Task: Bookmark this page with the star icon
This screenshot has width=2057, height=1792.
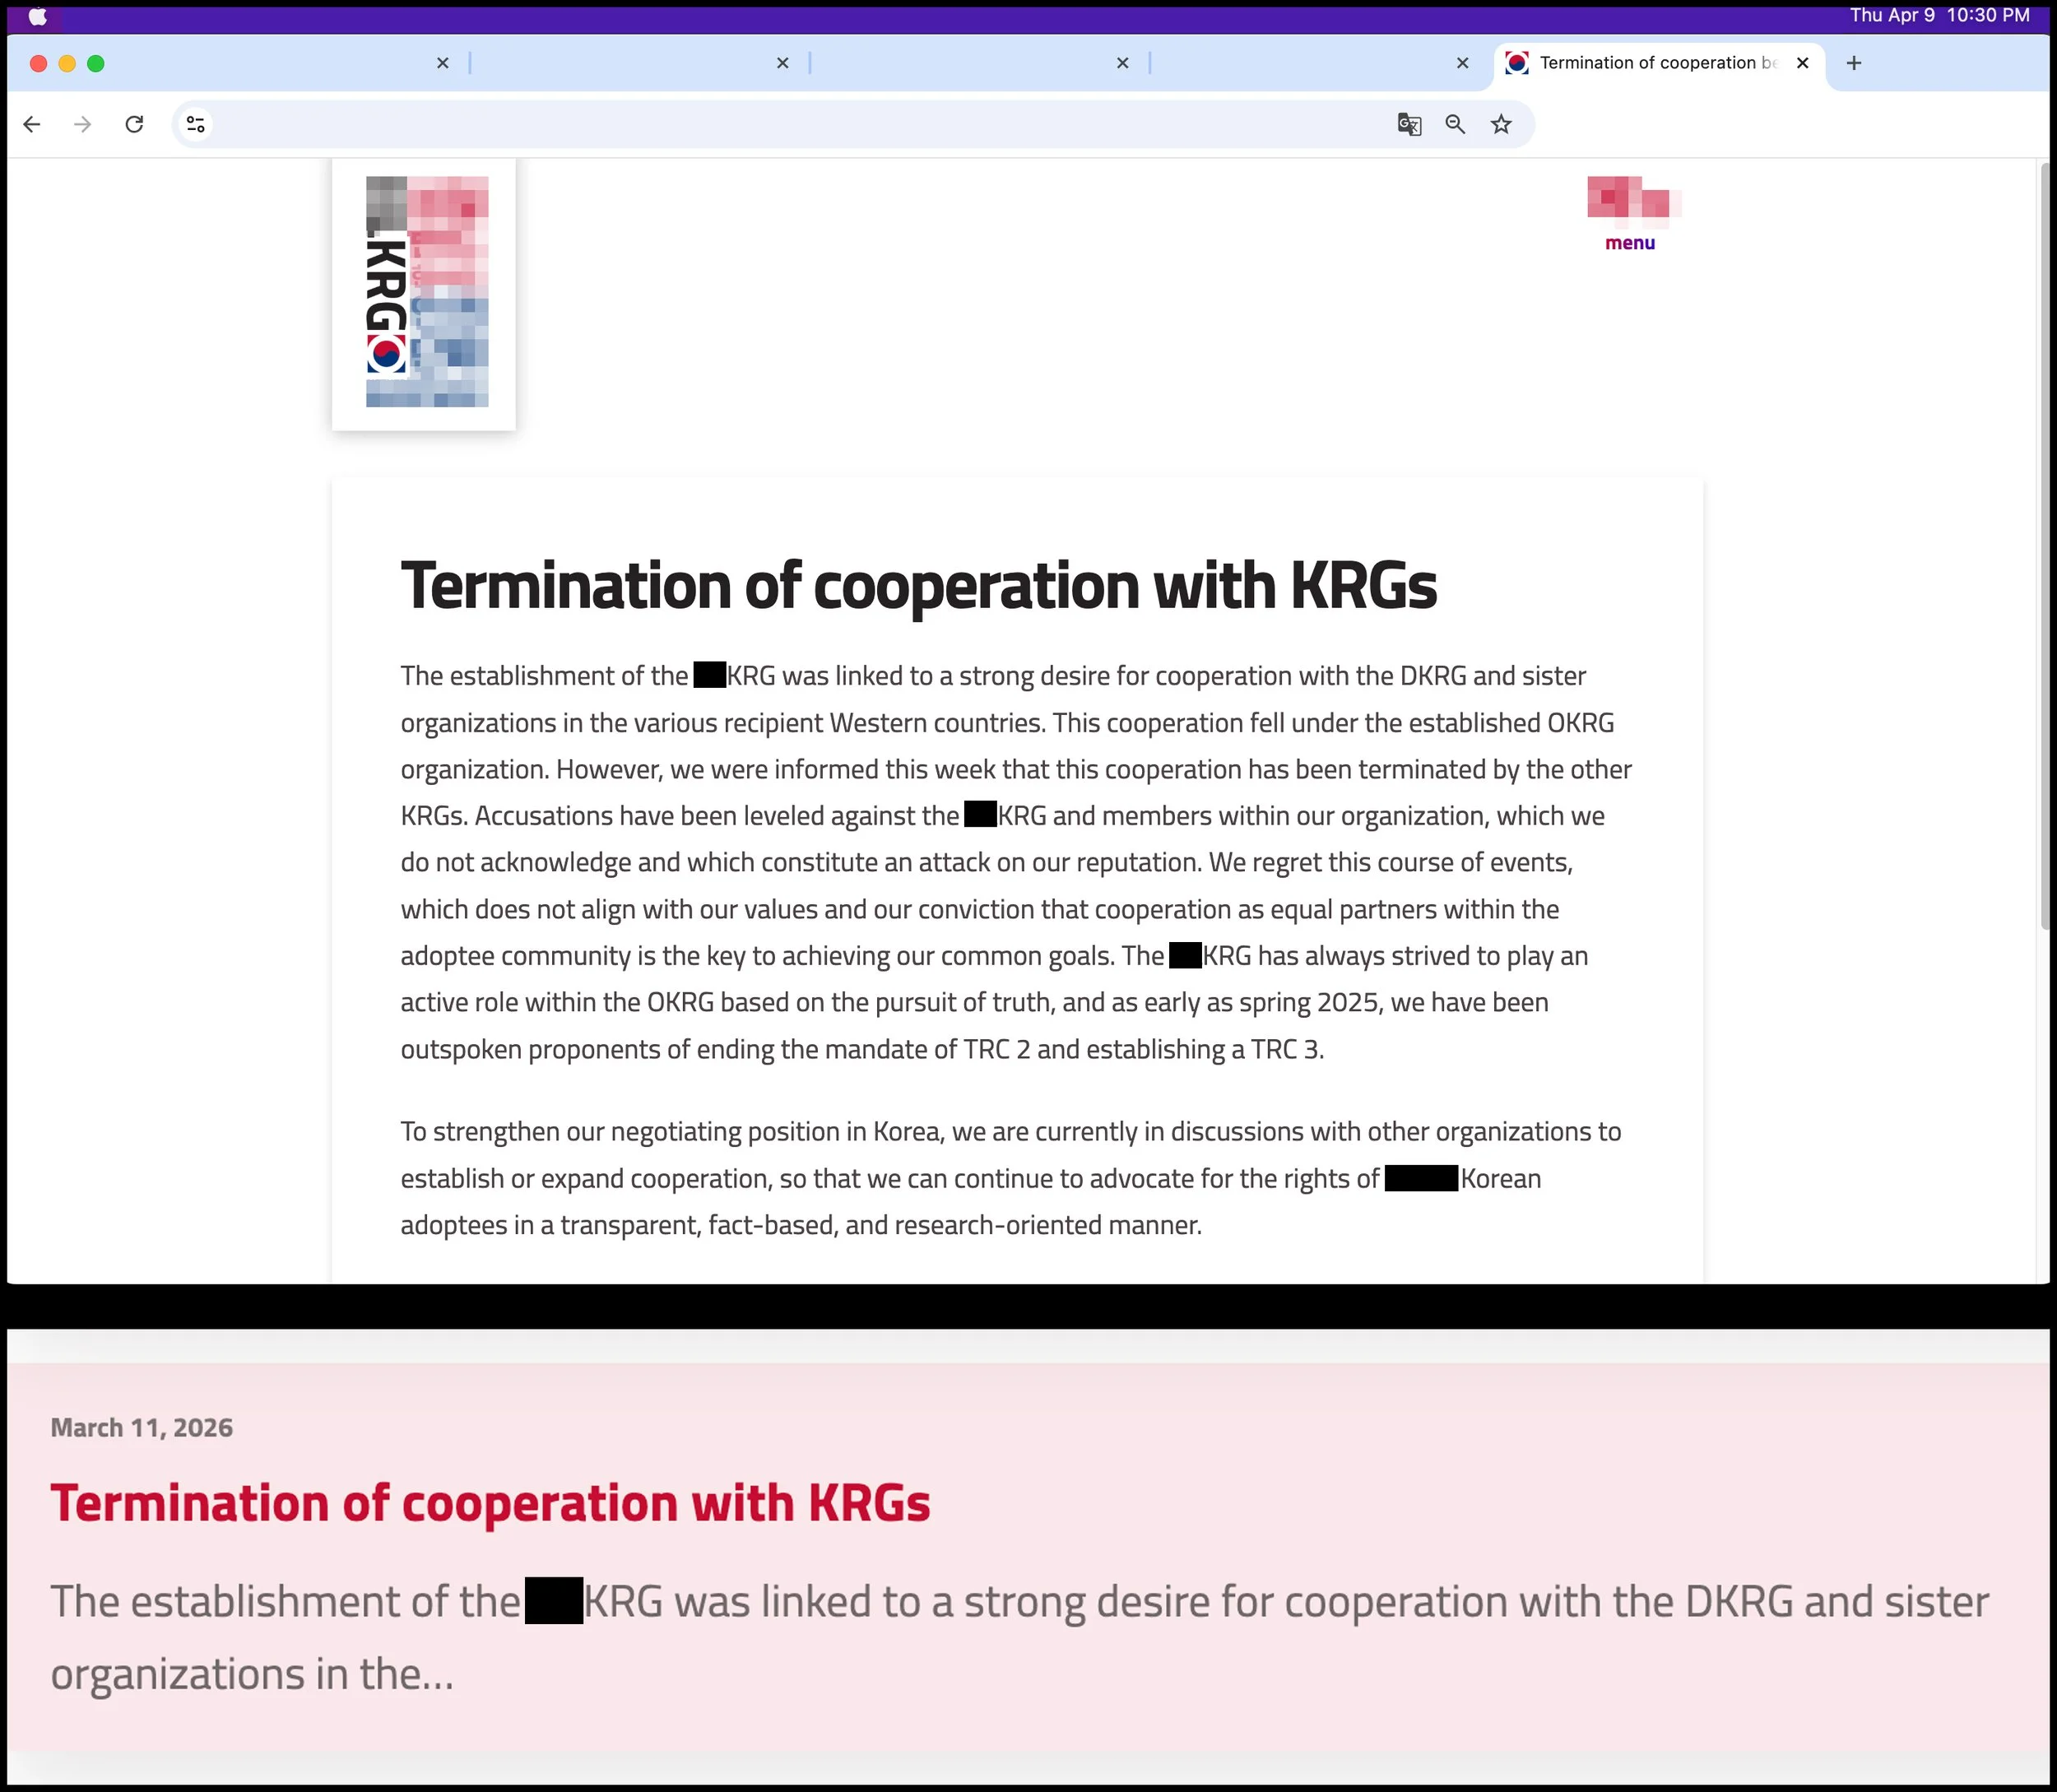Action: [x=1501, y=124]
